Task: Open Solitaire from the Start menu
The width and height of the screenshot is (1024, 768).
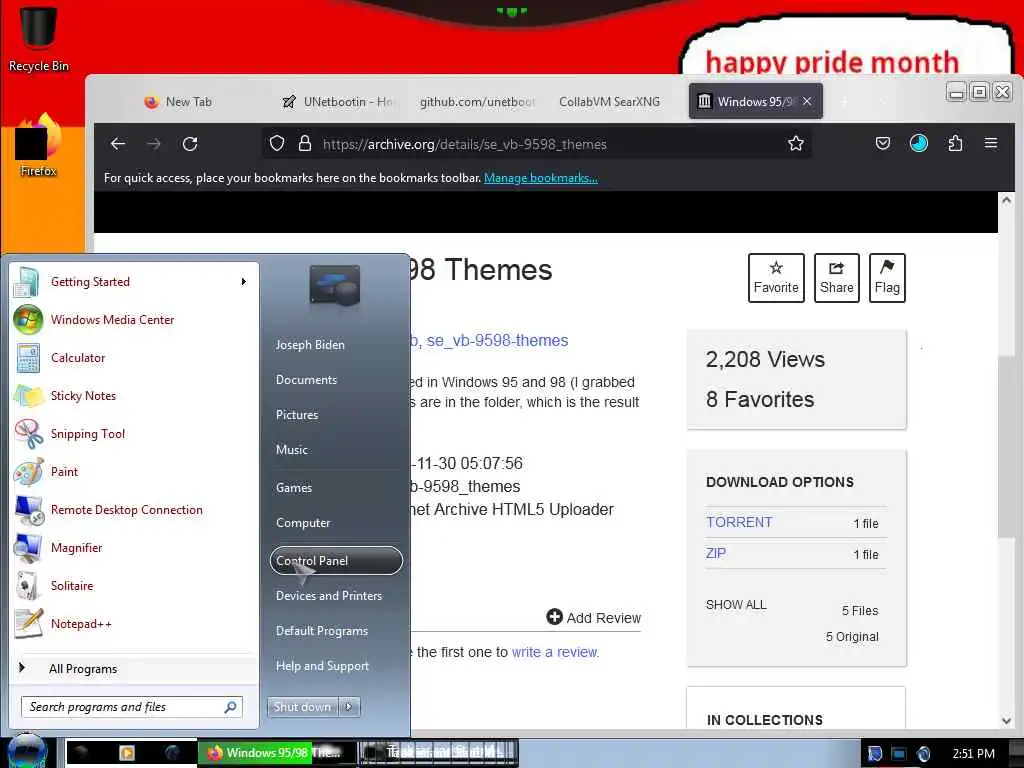Action: (x=134, y=585)
